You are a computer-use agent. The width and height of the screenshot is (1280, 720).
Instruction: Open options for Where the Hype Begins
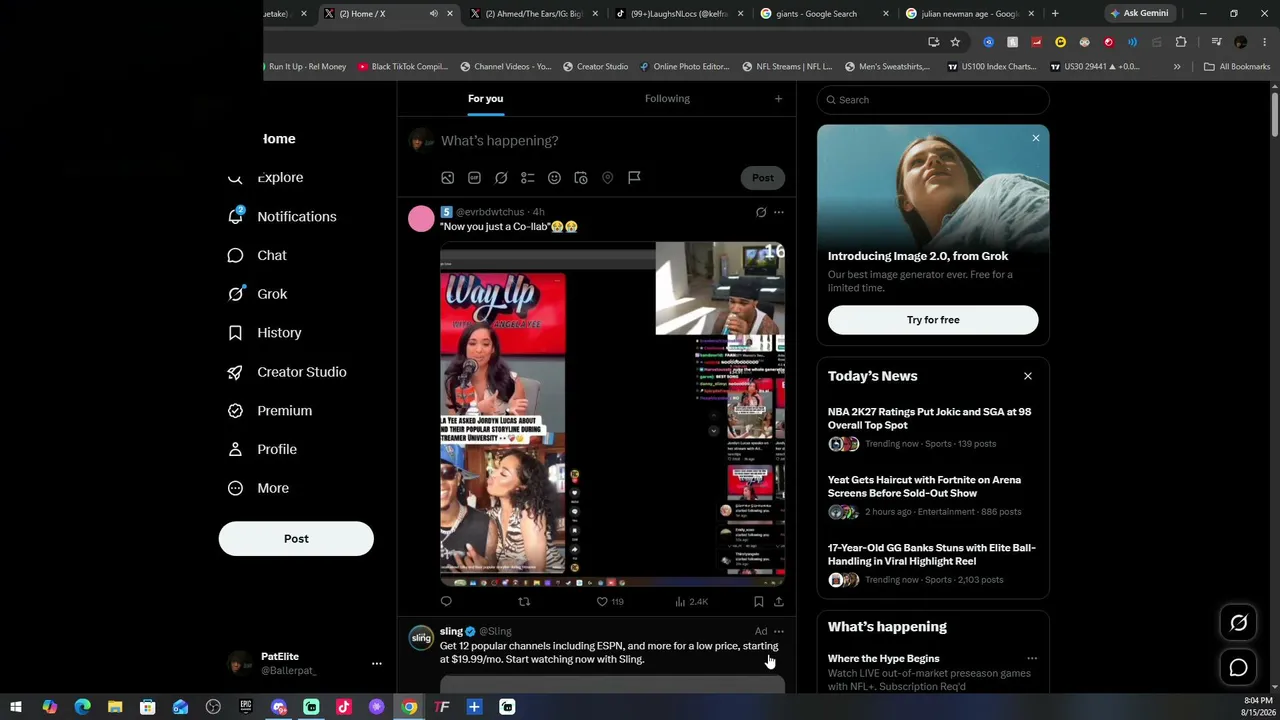point(1032,658)
